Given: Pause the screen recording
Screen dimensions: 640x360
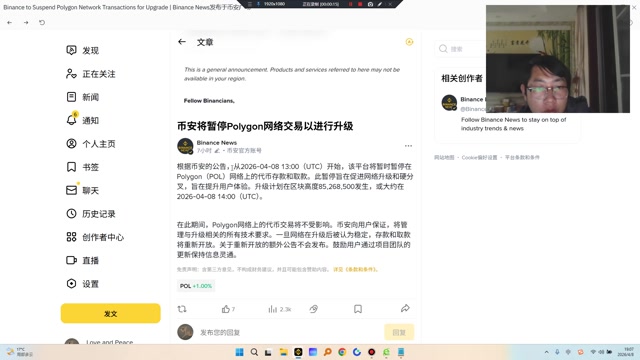Looking at the screenshot, I should [x=351, y=4].
